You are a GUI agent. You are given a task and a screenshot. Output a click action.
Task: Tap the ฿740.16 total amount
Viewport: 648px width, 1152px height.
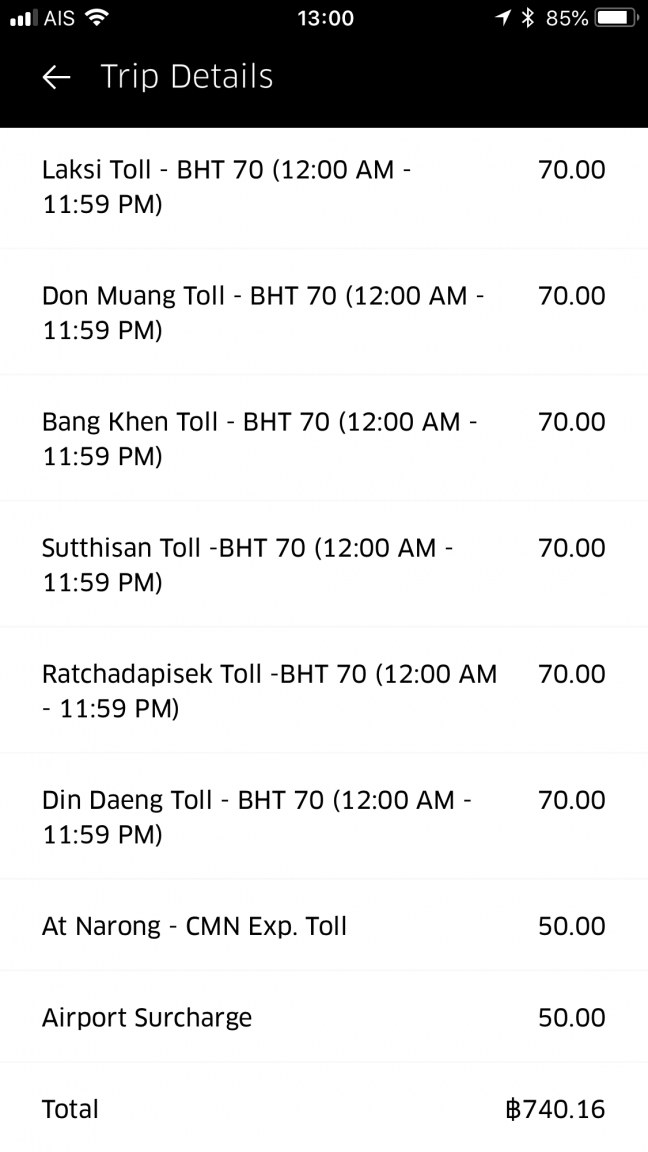(555, 1109)
